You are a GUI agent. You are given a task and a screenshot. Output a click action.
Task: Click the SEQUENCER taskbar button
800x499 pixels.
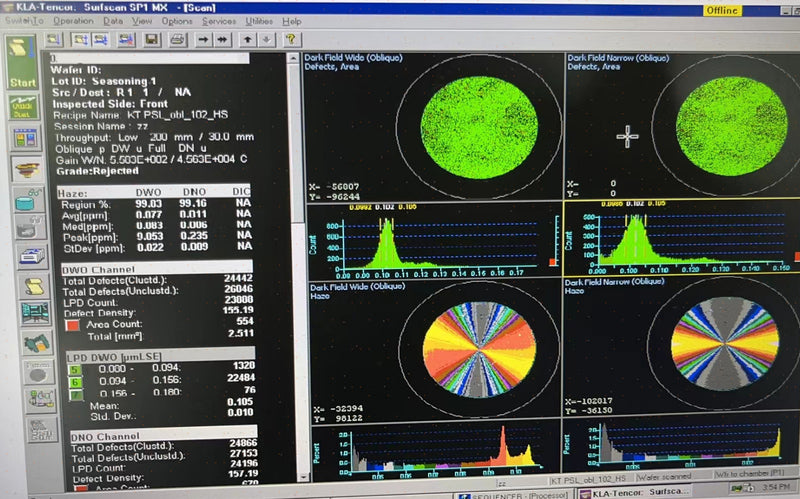click(513, 494)
